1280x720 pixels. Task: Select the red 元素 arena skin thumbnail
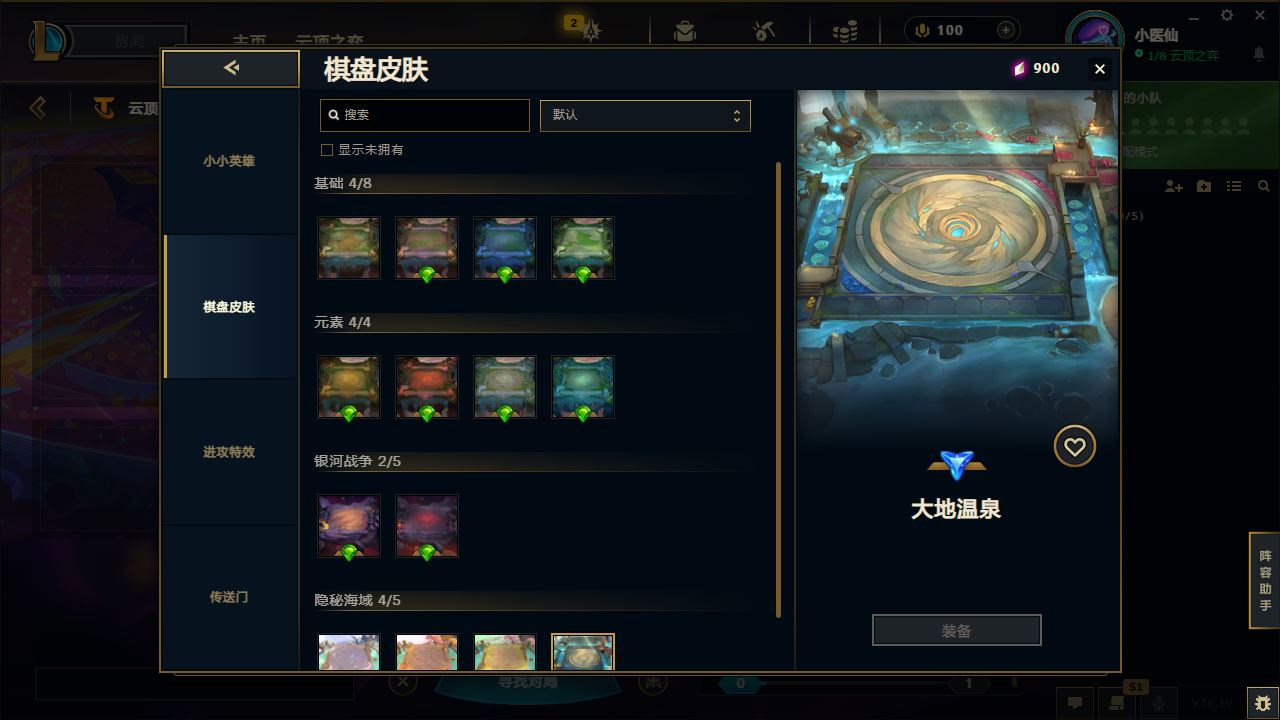click(x=427, y=387)
